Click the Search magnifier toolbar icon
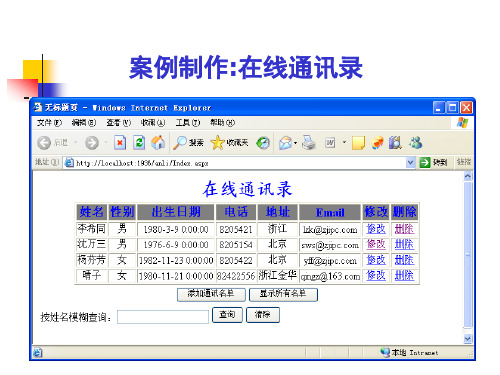This screenshot has height=375, width=500. tap(180, 143)
